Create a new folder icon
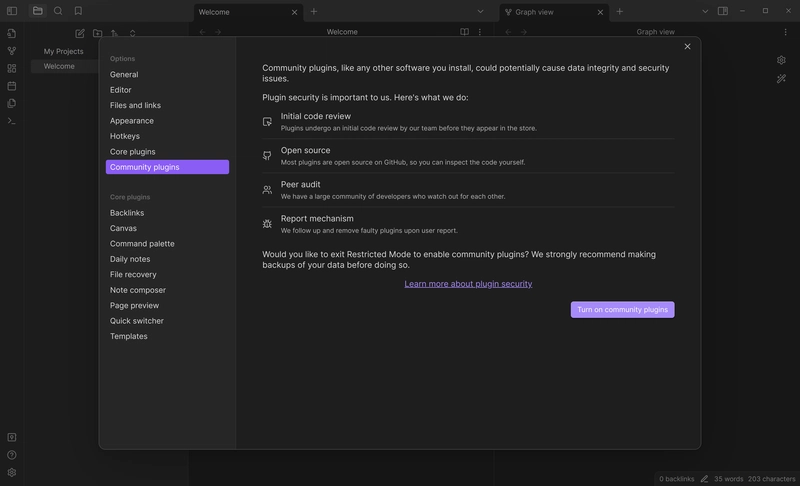Image resolution: width=800 pixels, height=486 pixels. pos(97,33)
